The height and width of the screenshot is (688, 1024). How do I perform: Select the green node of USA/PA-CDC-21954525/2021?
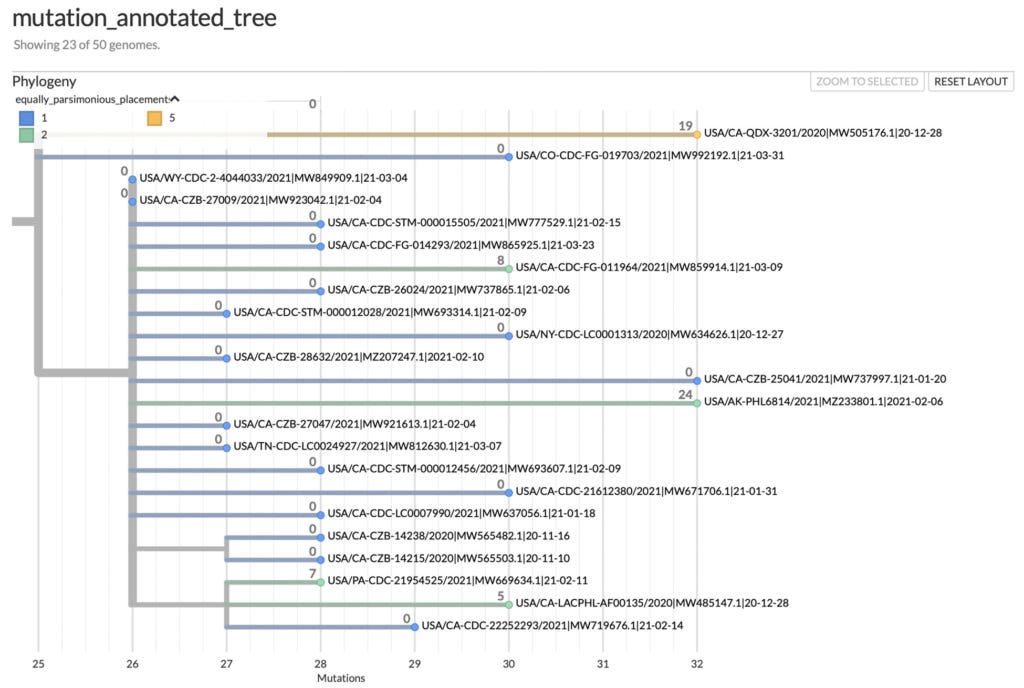coord(321,582)
